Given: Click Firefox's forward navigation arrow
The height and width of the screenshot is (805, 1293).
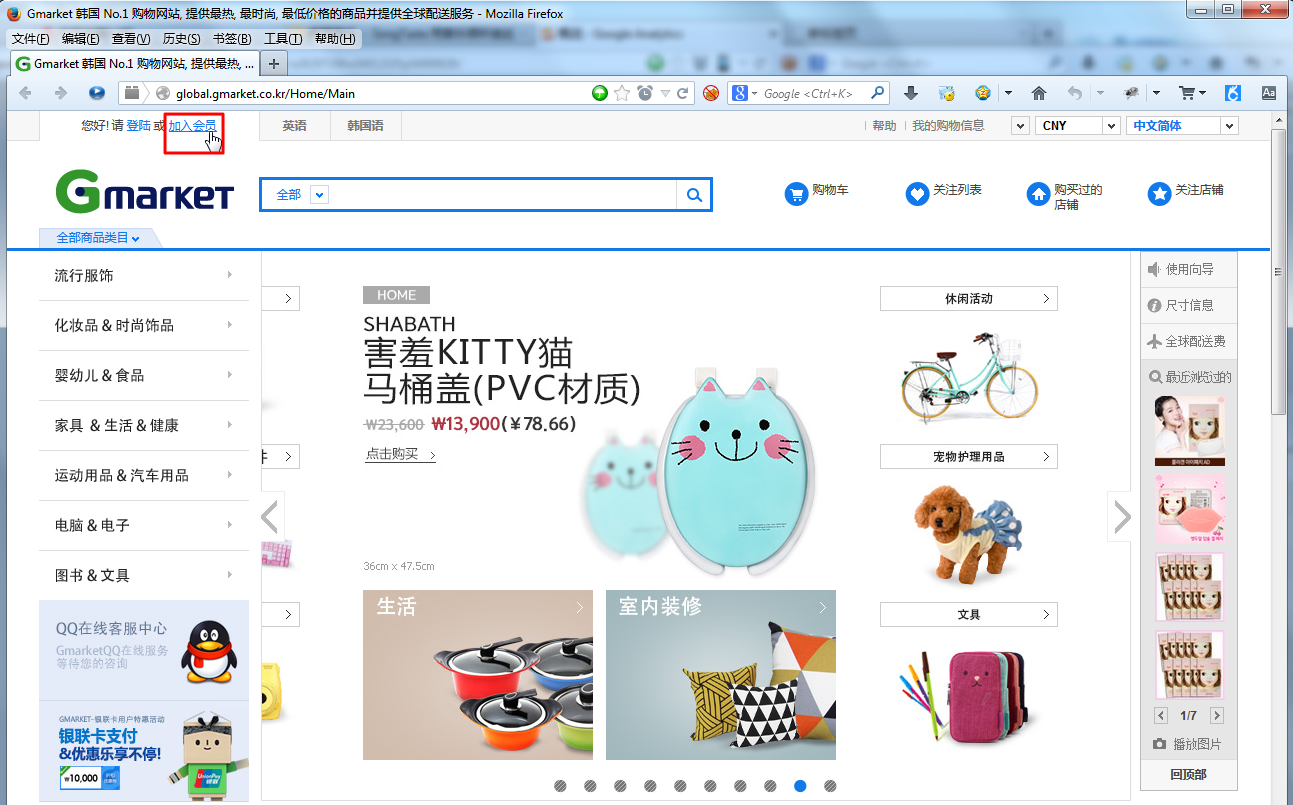Looking at the screenshot, I should 60,93.
